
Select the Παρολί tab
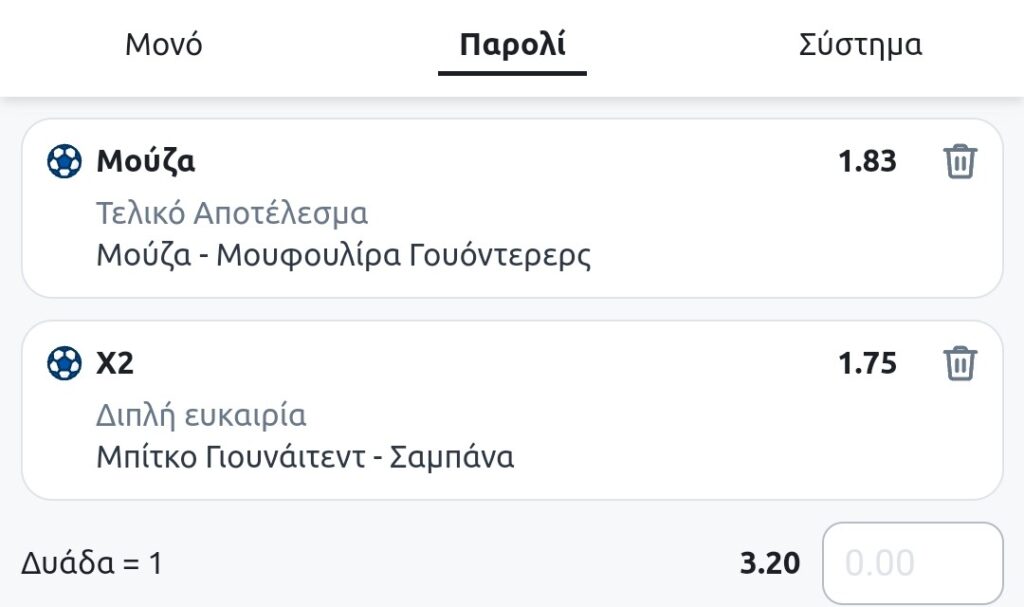[x=512, y=45]
